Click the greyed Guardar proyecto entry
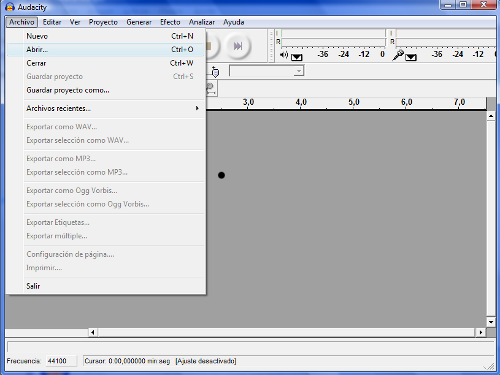500x375 pixels. point(106,77)
